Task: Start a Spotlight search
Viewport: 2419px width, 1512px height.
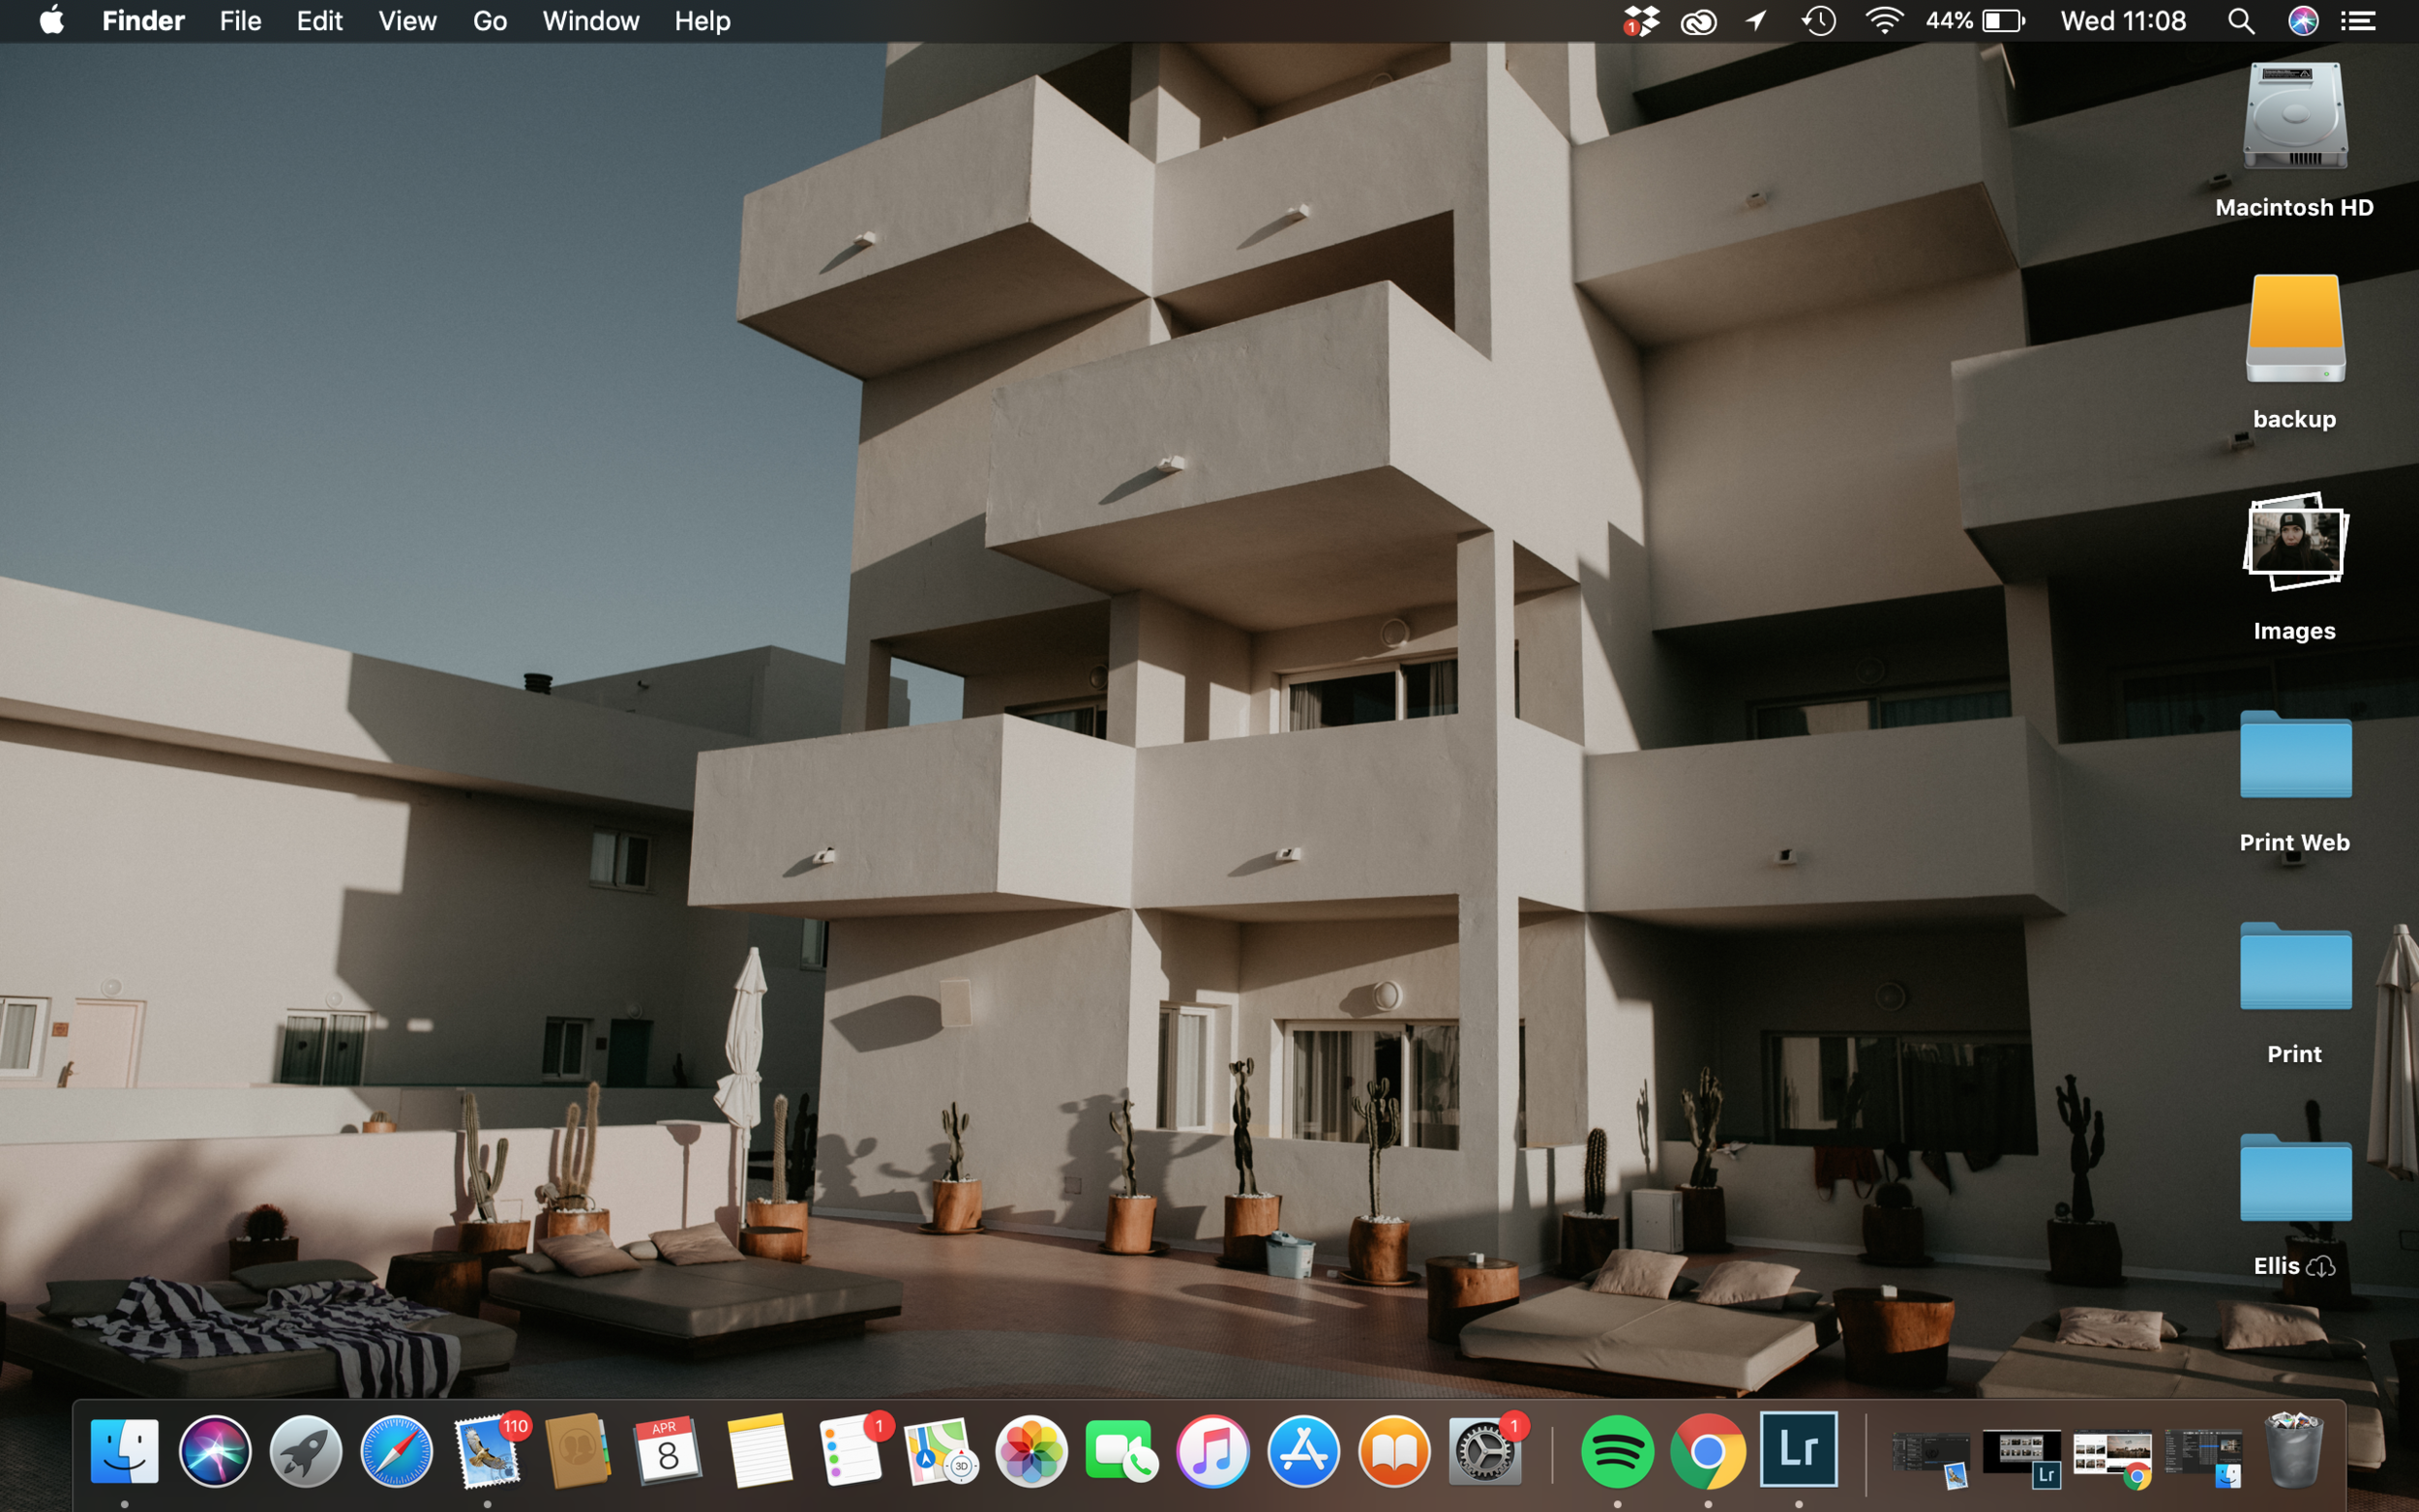Action: pos(2240,20)
